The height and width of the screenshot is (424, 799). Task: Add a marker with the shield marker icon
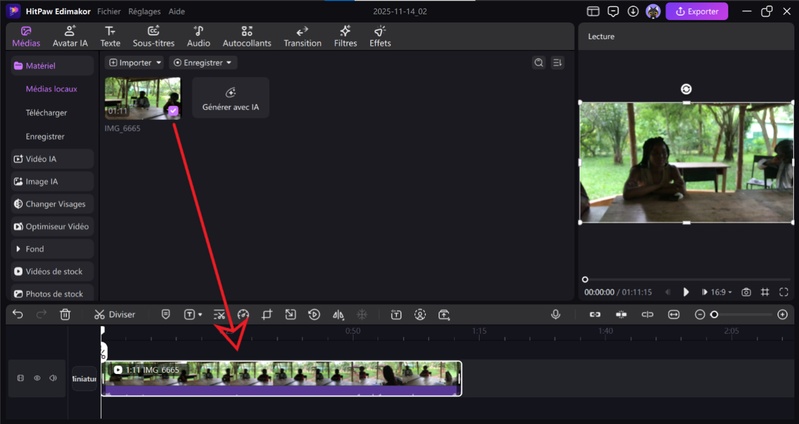[166, 314]
